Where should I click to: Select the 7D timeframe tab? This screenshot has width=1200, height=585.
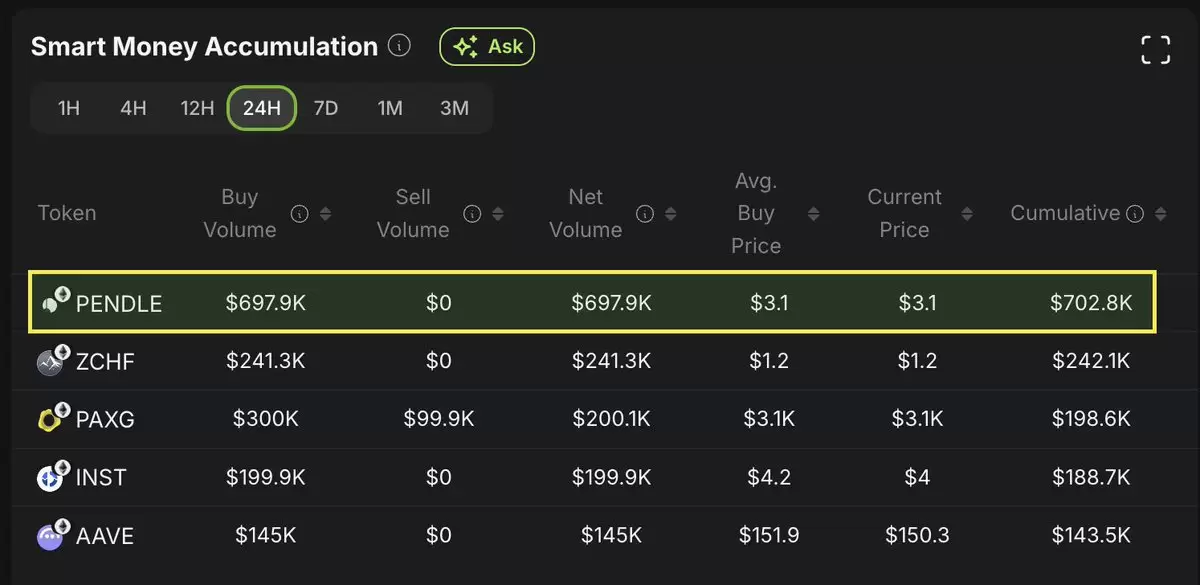click(x=326, y=108)
